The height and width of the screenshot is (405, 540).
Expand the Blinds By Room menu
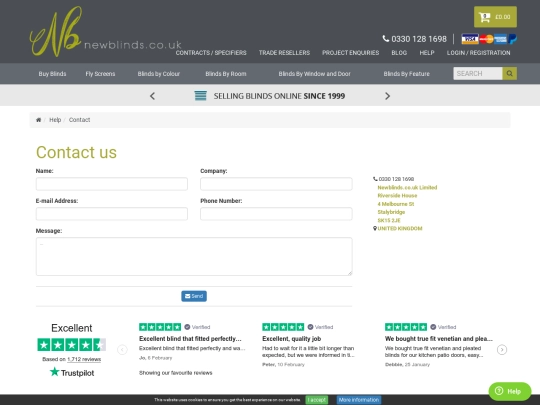[226, 74]
